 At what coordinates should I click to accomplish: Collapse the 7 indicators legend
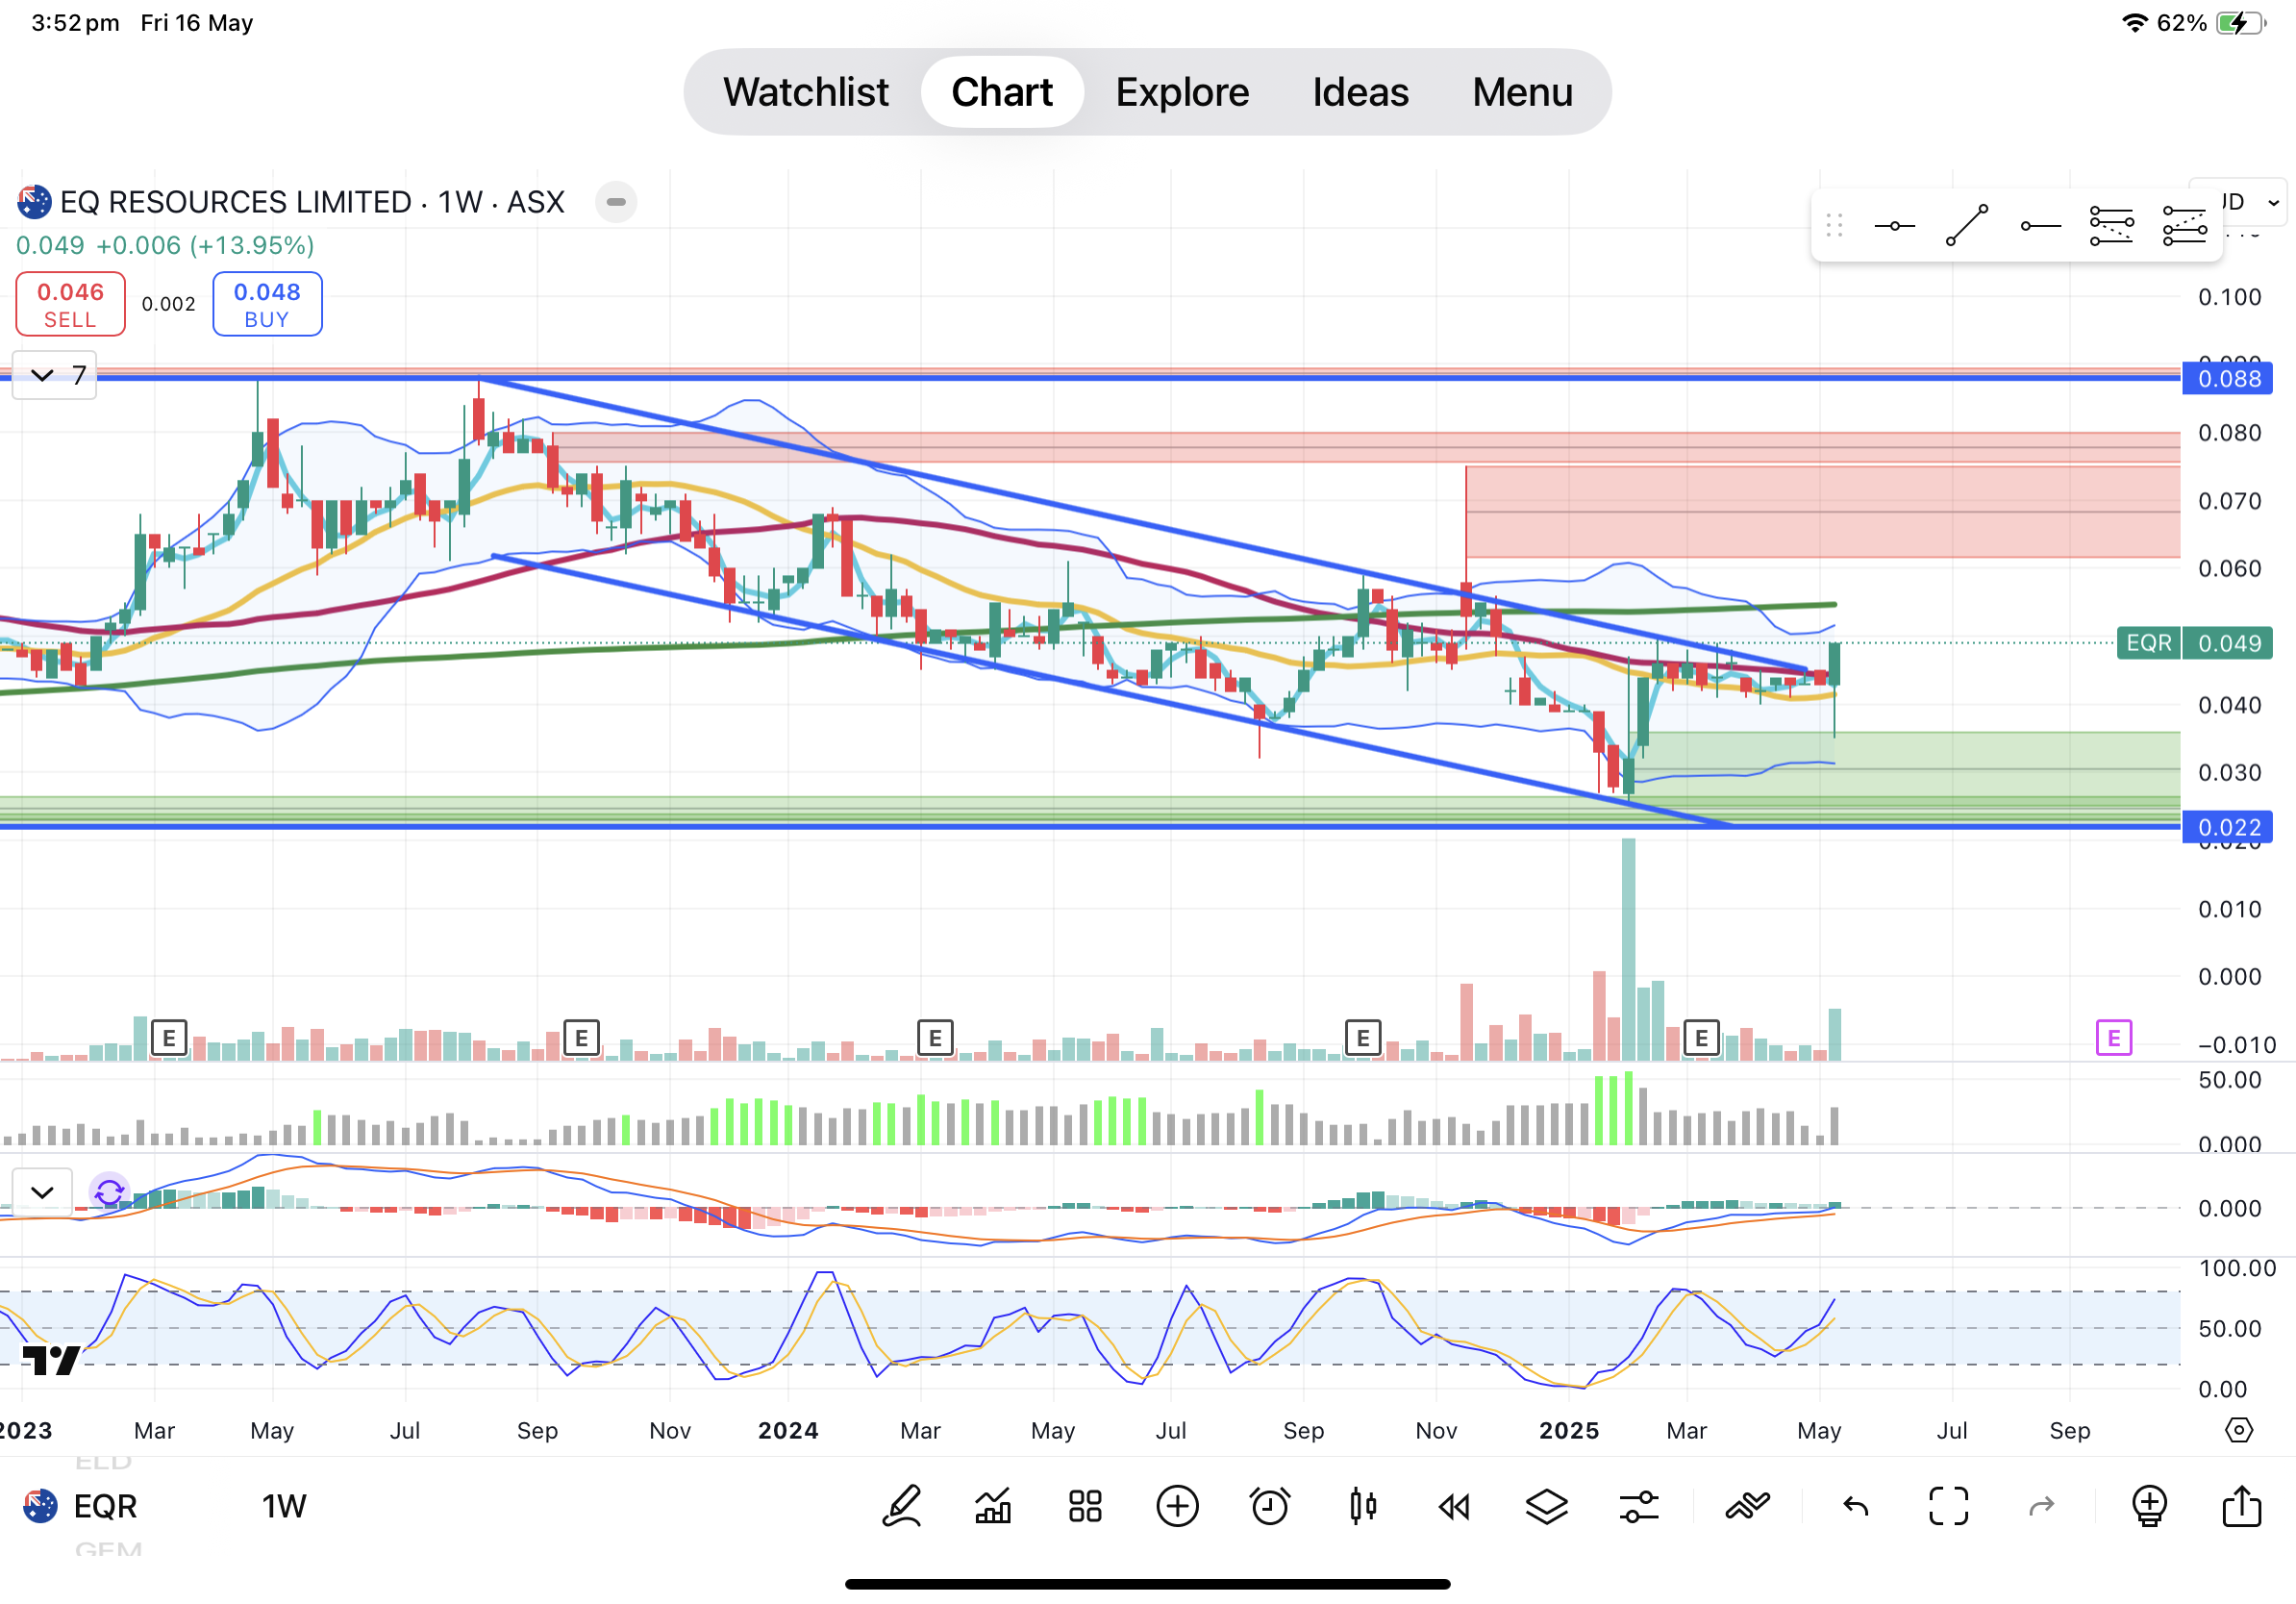(54, 375)
